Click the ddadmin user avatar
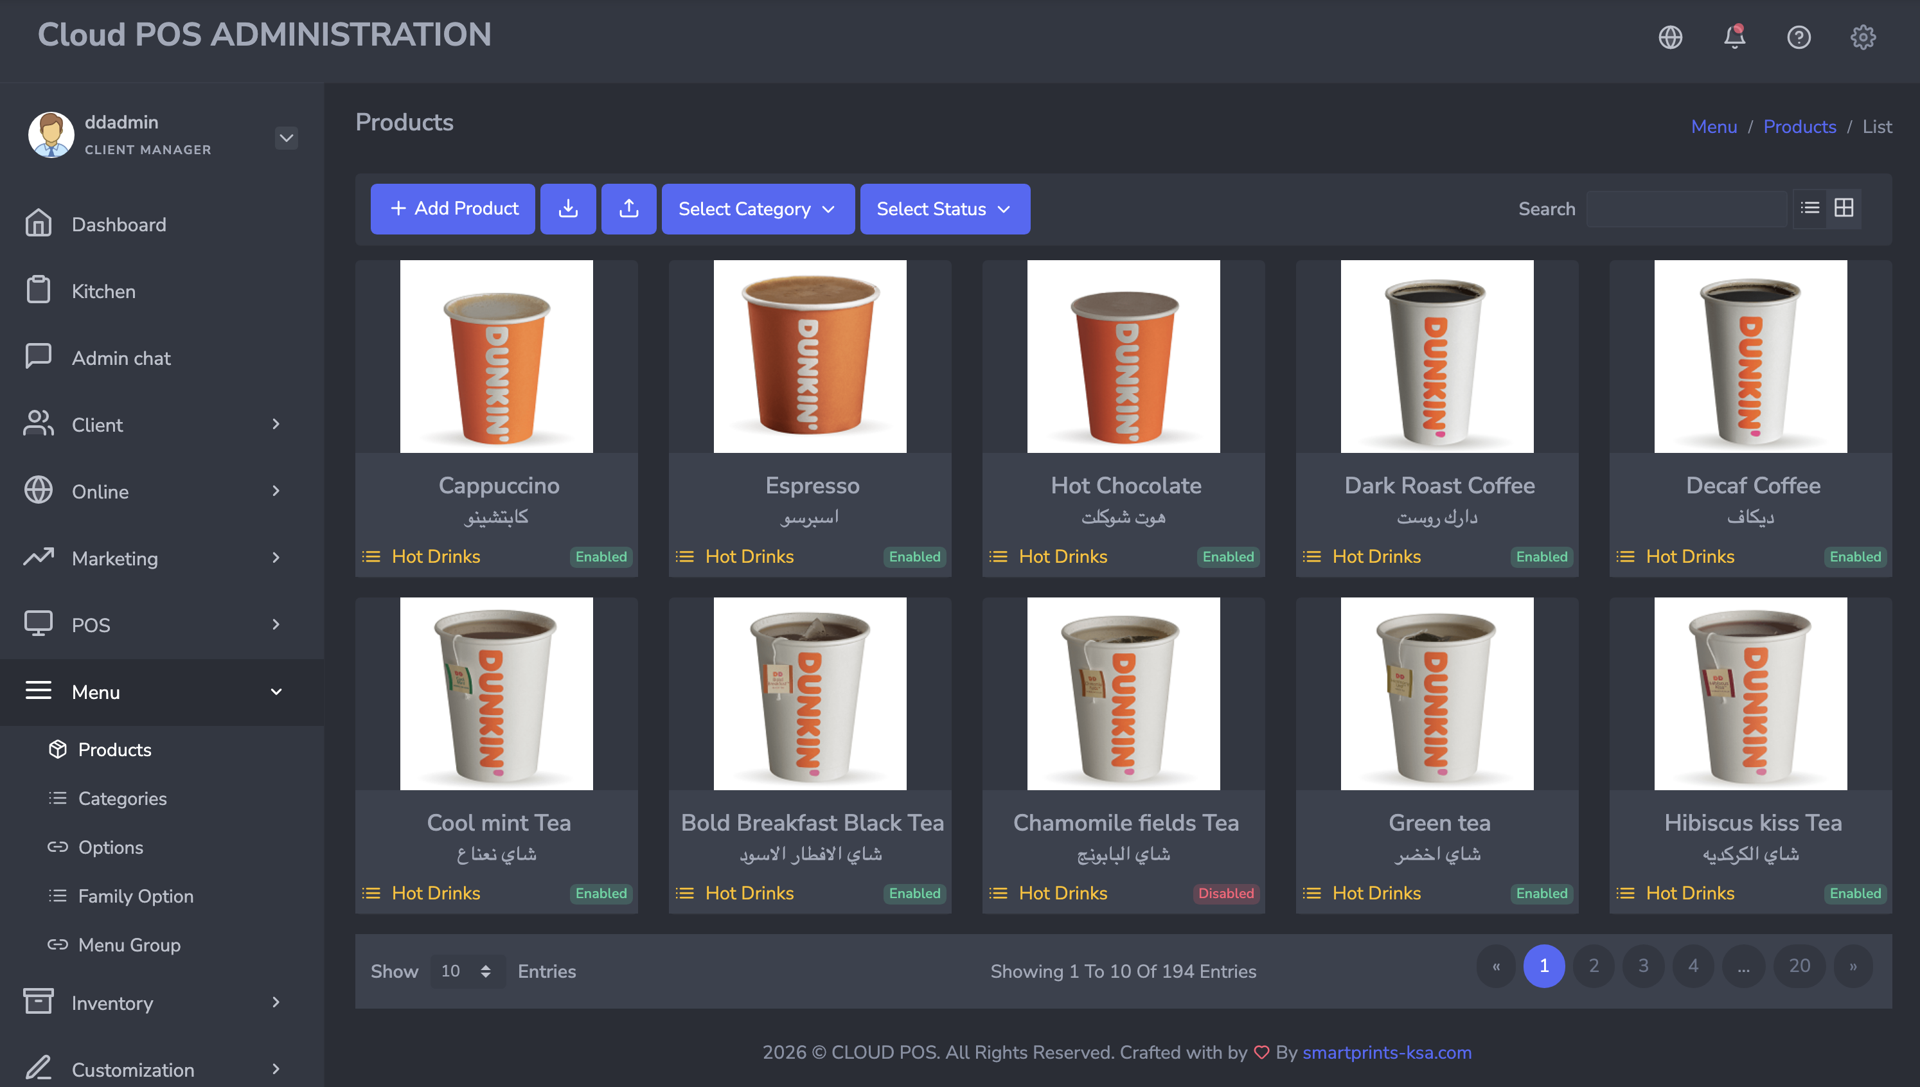The width and height of the screenshot is (1920, 1087). click(x=51, y=135)
